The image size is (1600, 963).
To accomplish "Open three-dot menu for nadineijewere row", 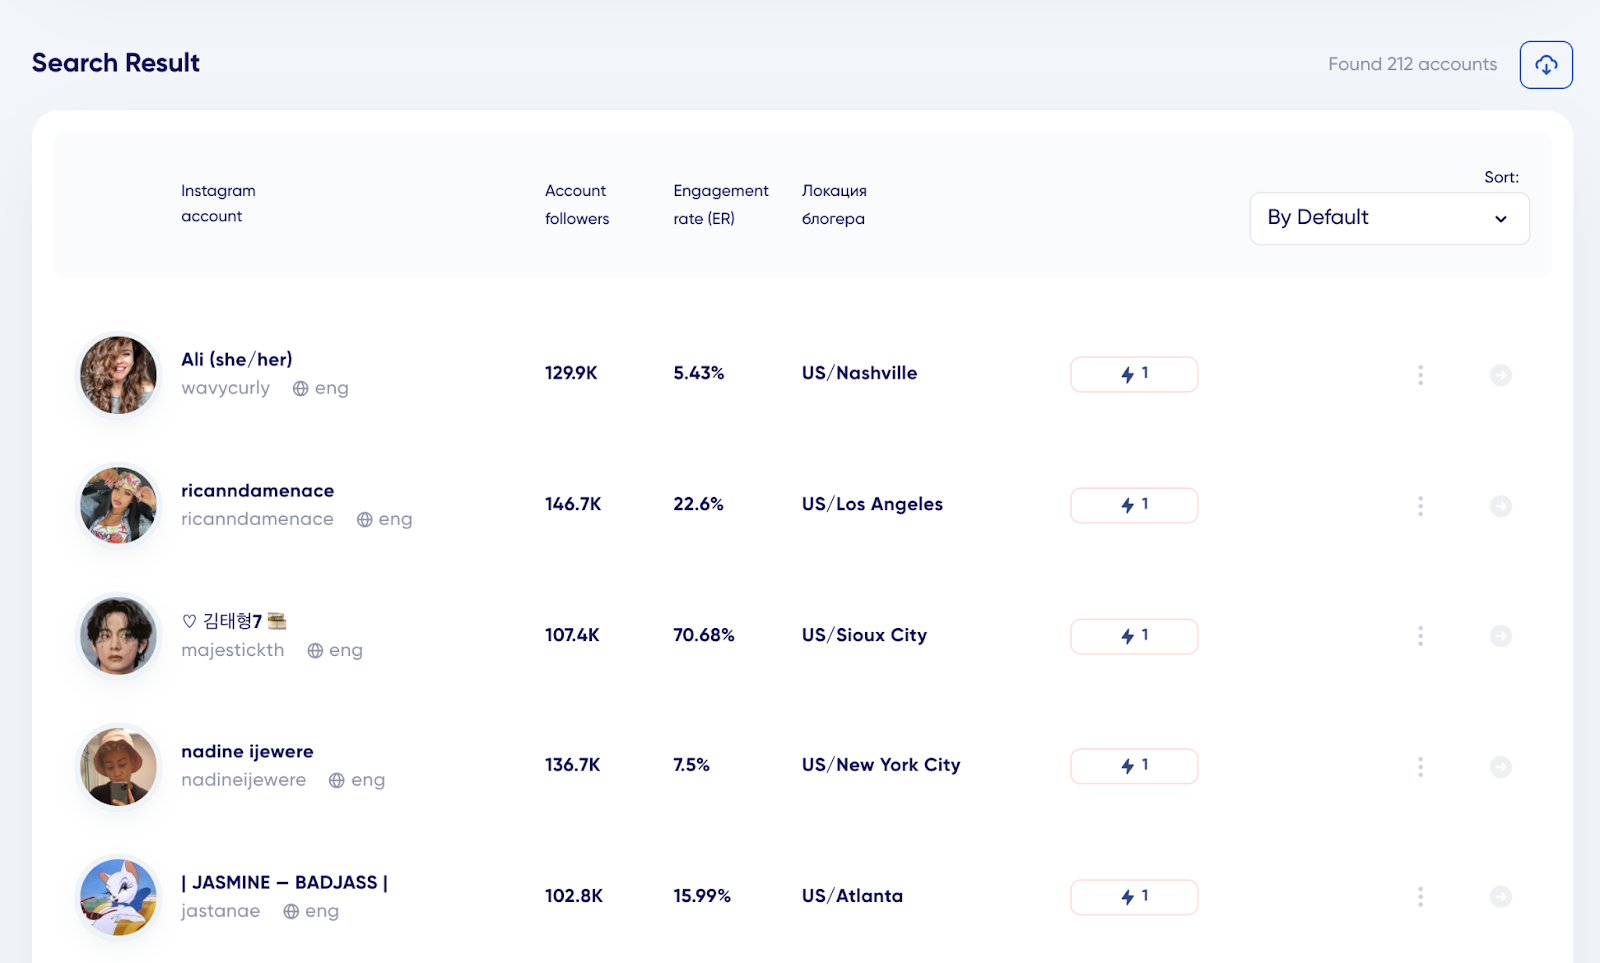I will coord(1420,767).
